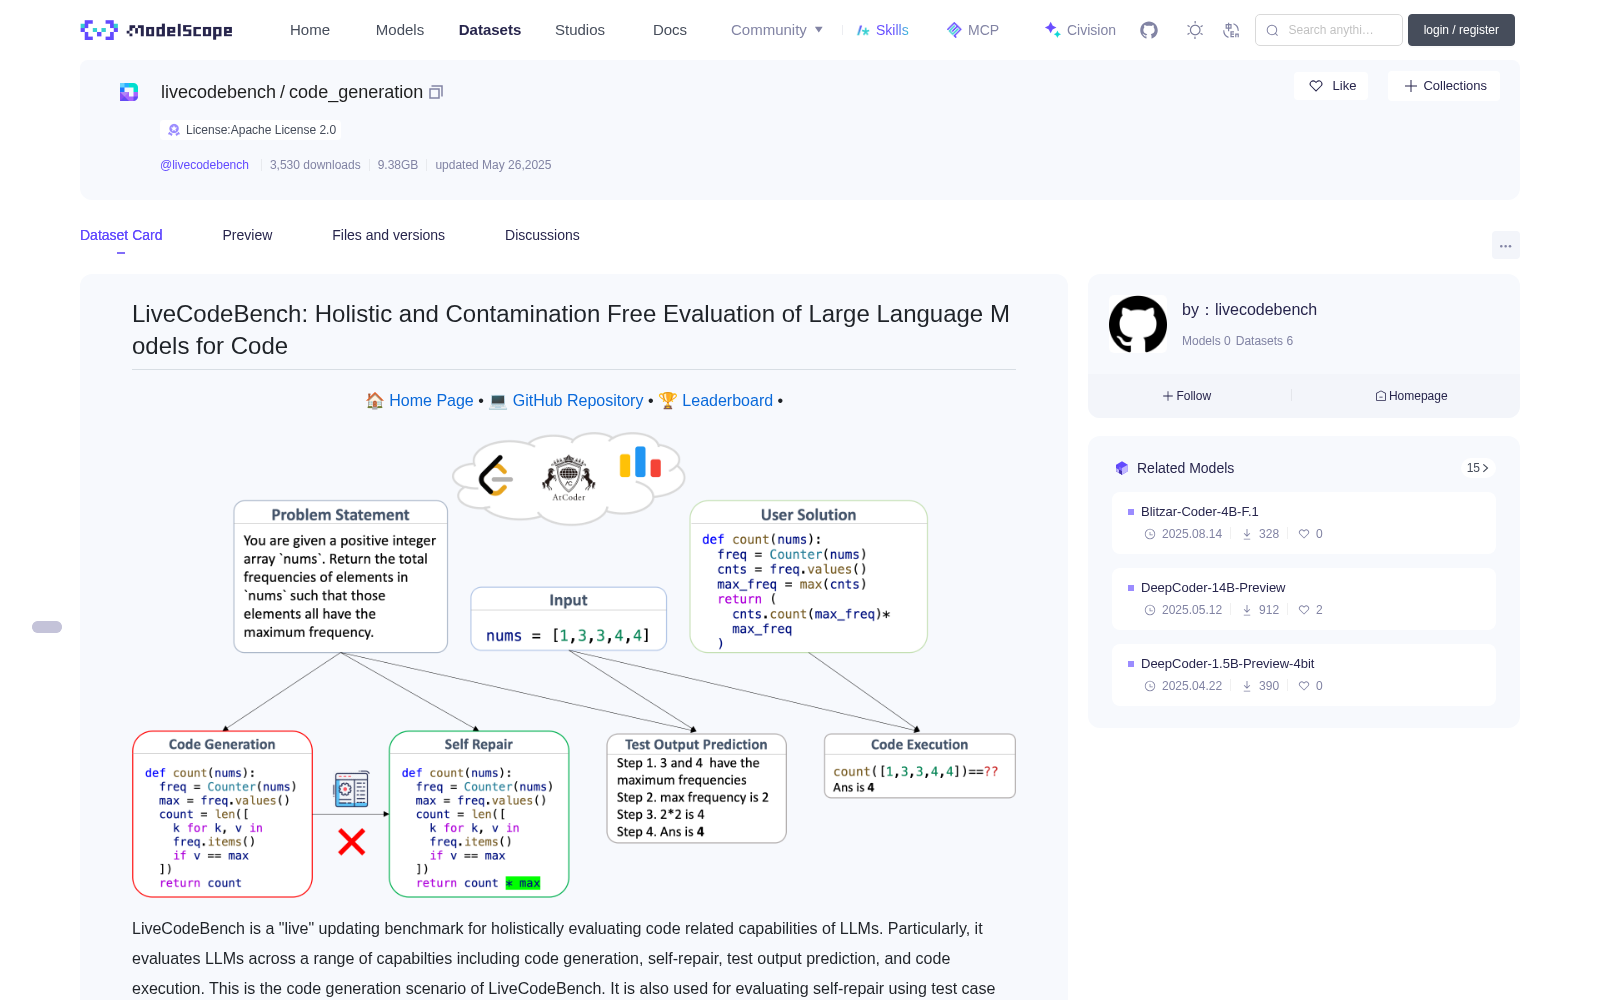Visit the author Homepage
The height and width of the screenshot is (1000, 1600).
click(1411, 396)
